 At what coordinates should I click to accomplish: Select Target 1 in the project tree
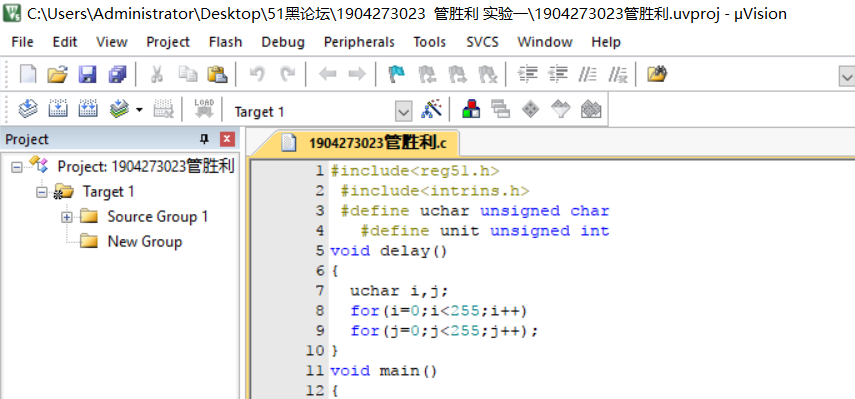(108, 191)
